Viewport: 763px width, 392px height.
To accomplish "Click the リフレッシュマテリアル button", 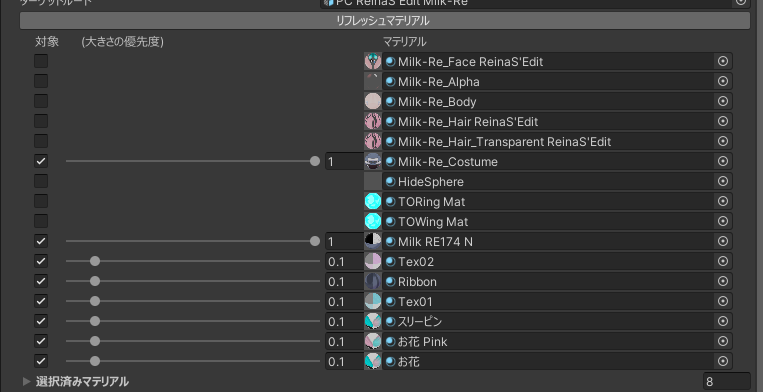I will tap(384, 21).
